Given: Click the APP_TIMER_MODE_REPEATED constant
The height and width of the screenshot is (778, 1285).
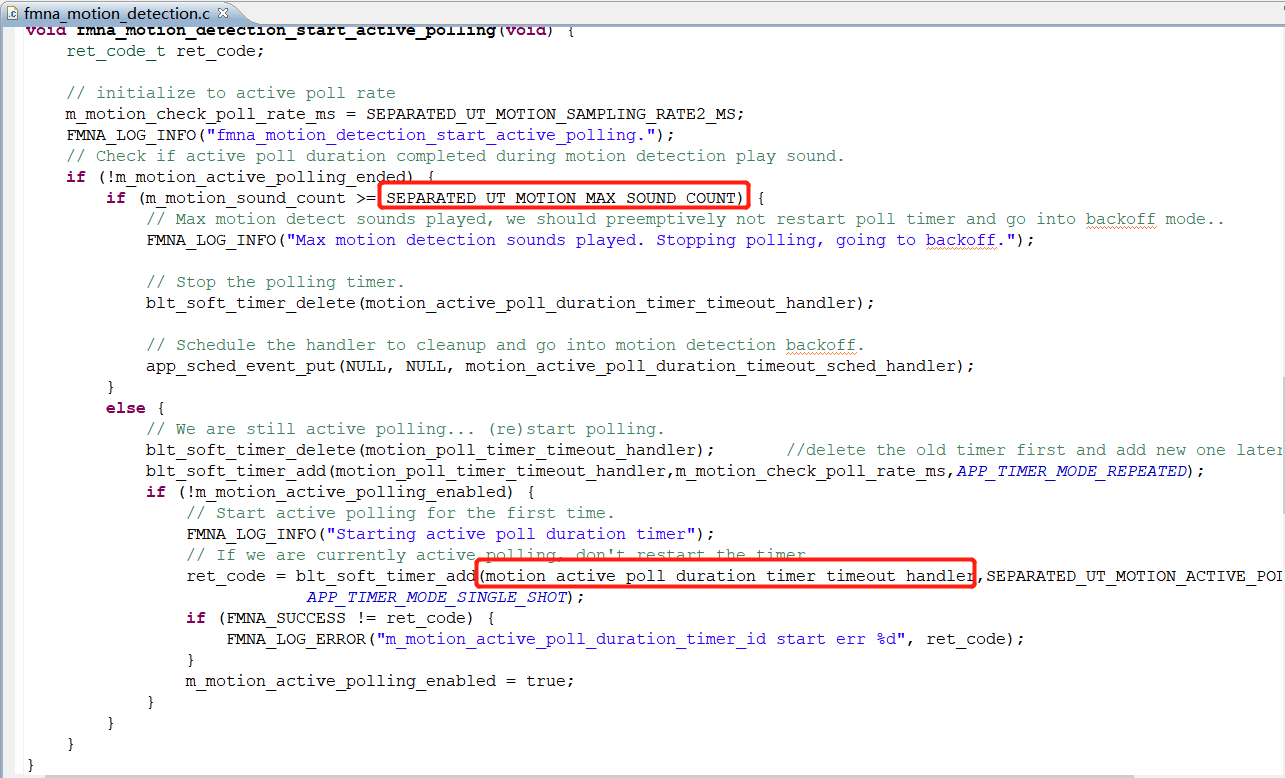Looking at the screenshot, I should (1071, 471).
